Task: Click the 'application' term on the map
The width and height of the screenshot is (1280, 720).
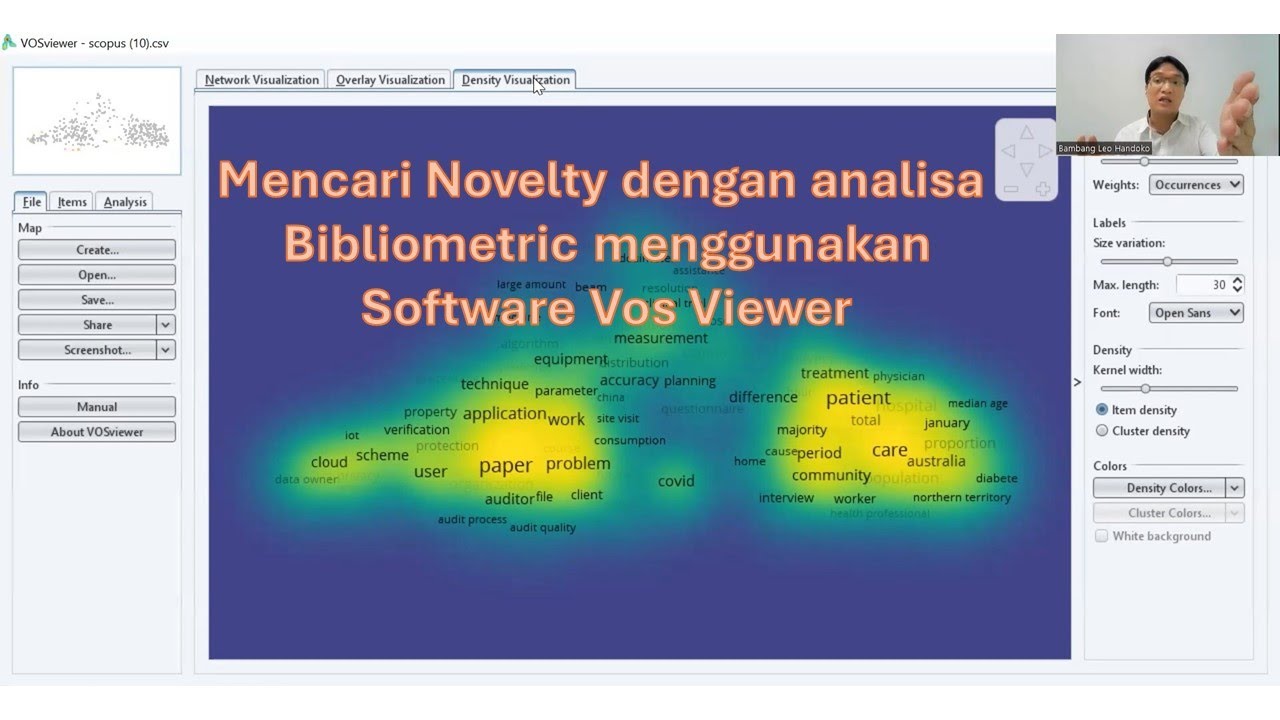Action: click(505, 414)
